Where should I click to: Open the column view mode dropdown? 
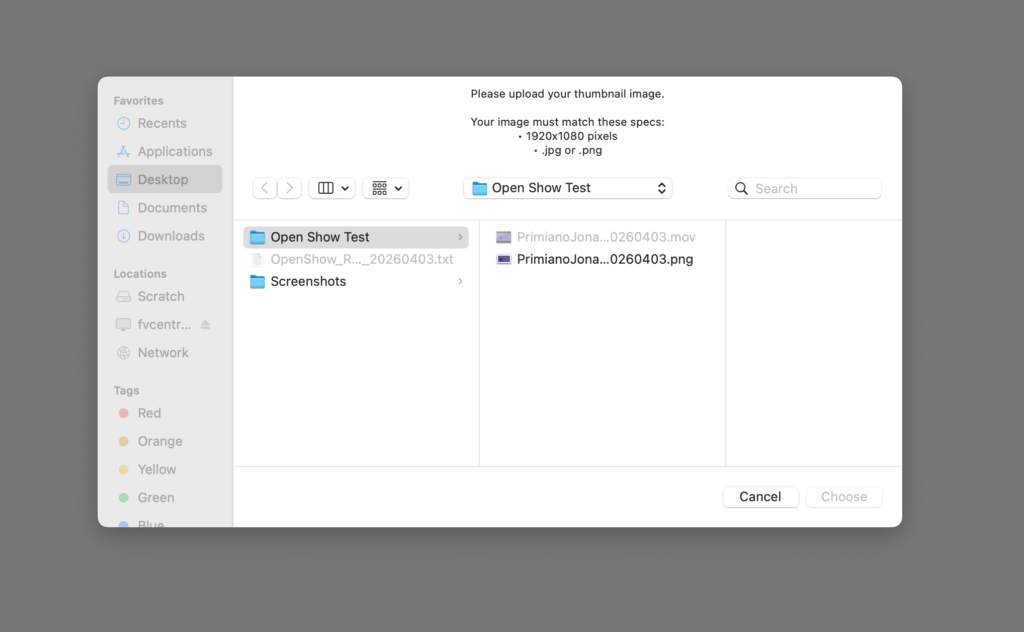coord(333,188)
